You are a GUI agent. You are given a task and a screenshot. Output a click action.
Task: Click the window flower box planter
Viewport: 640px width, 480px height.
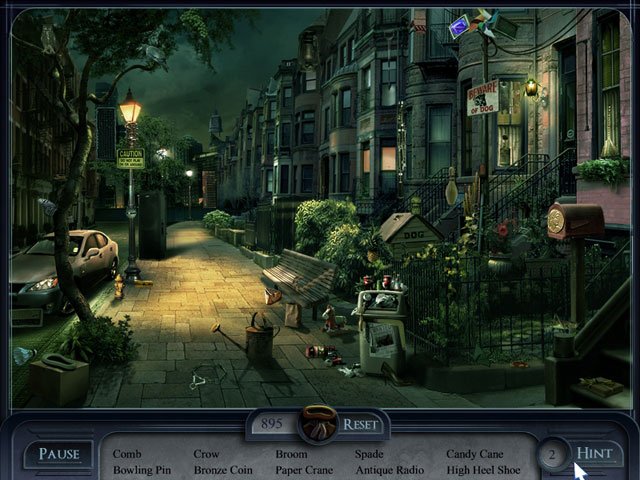tap(601, 175)
